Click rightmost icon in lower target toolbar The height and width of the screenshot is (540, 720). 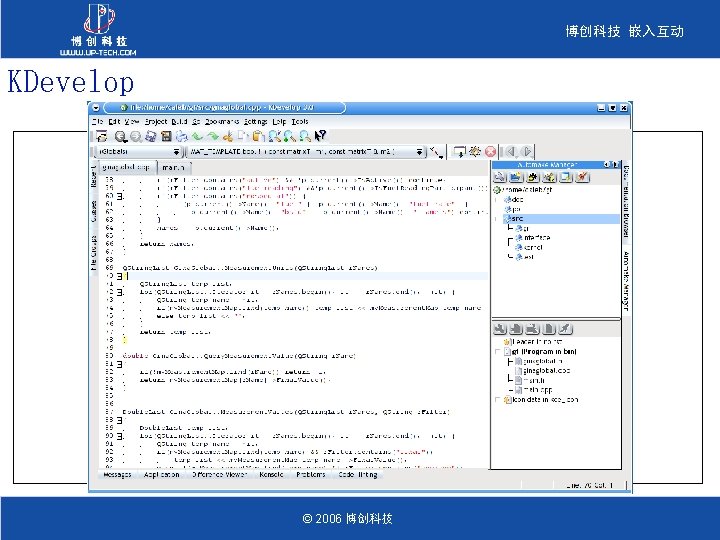565,329
